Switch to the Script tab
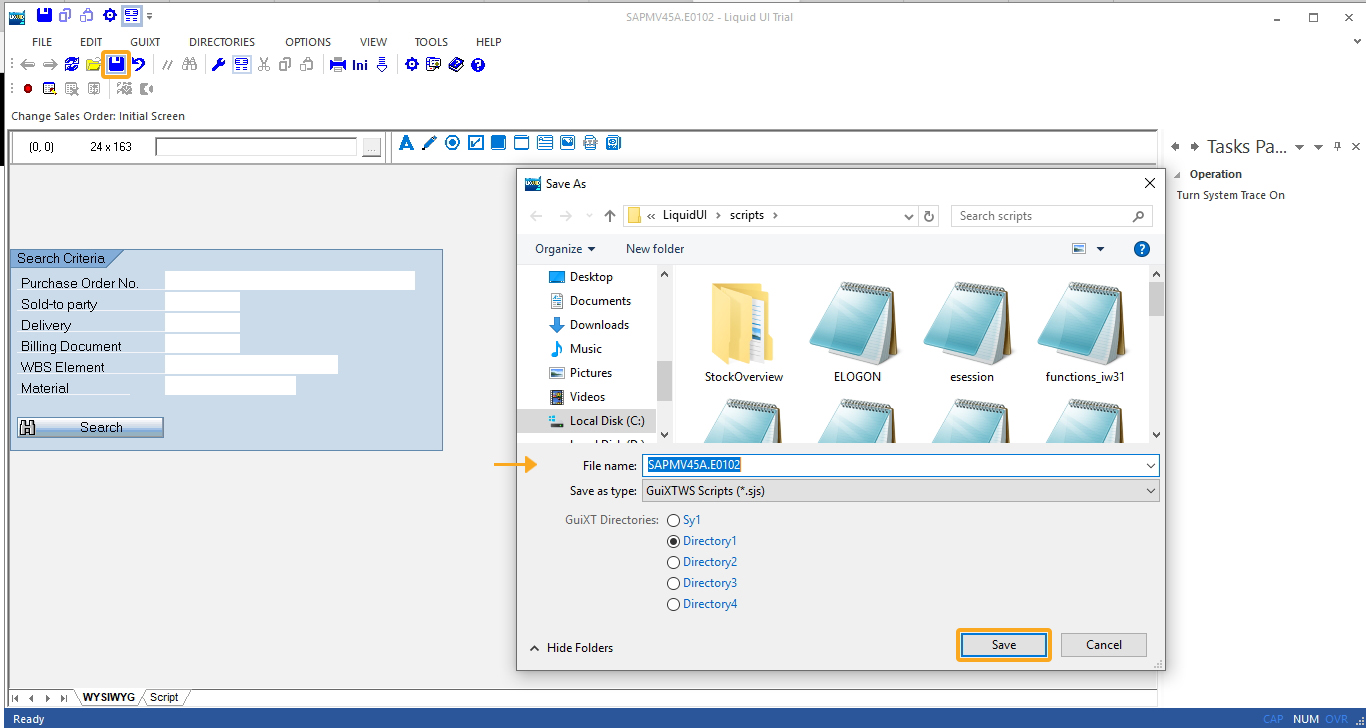Image resolution: width=1366 pixels, height=728 pixels. (x=164, y=697)
